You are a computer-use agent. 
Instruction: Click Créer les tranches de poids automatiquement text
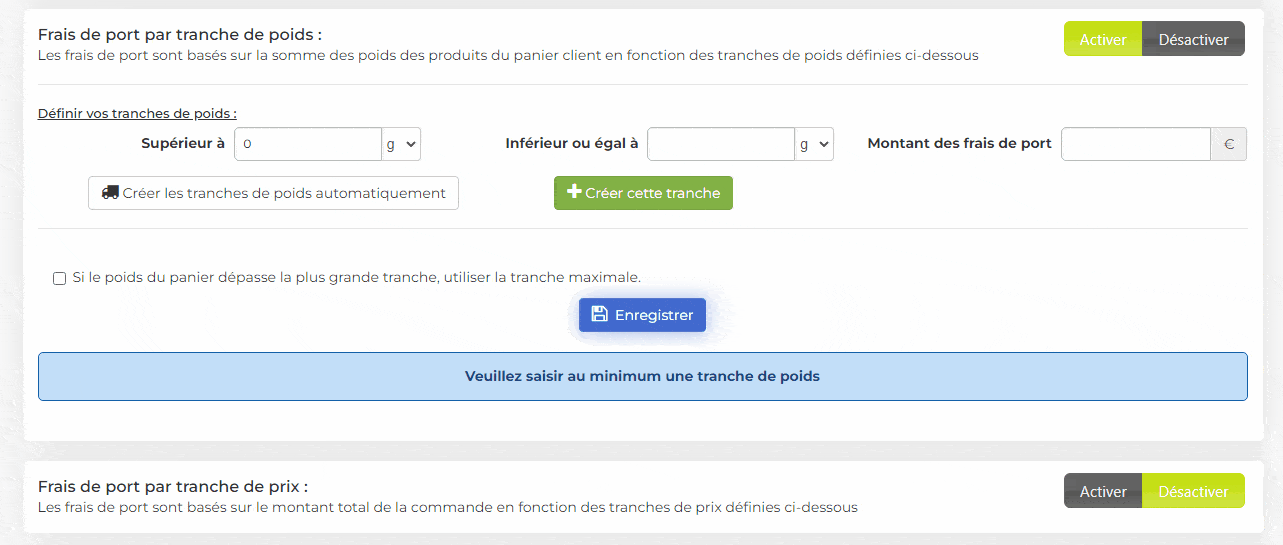[x=284, y=193]
